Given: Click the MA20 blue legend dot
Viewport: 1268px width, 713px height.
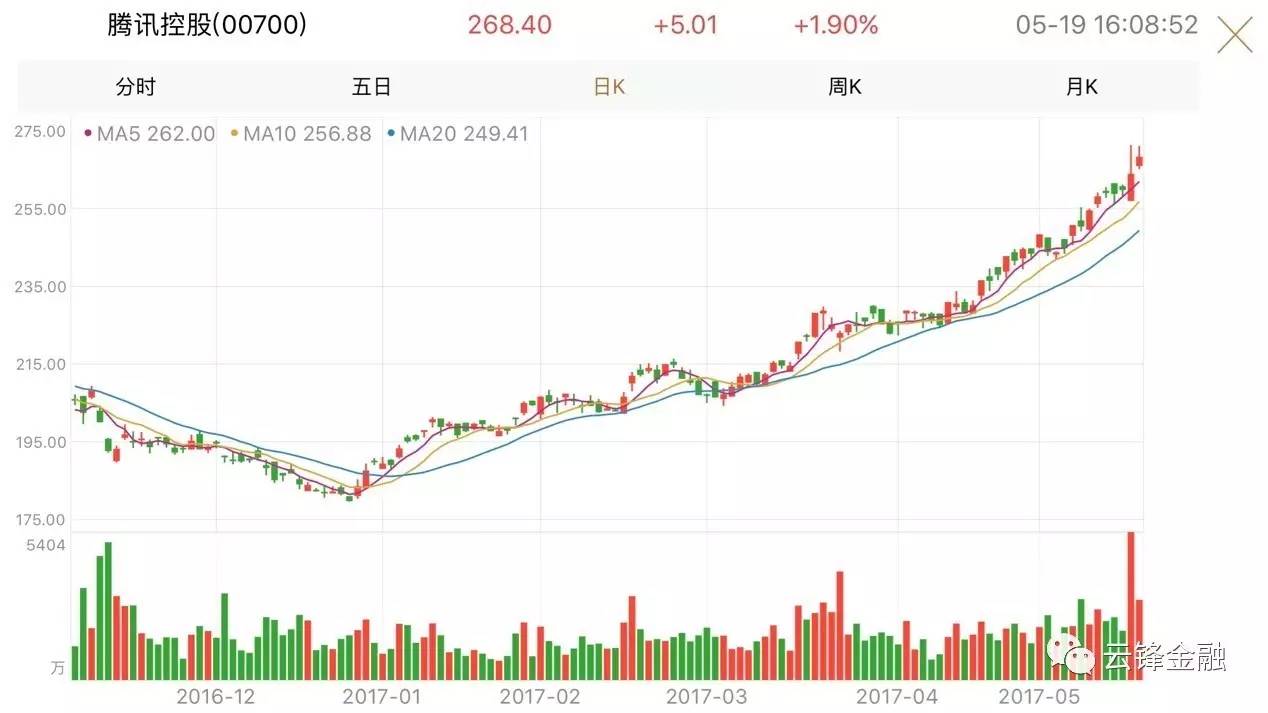Looking at the screenshot, I should [x=391, y=133].
